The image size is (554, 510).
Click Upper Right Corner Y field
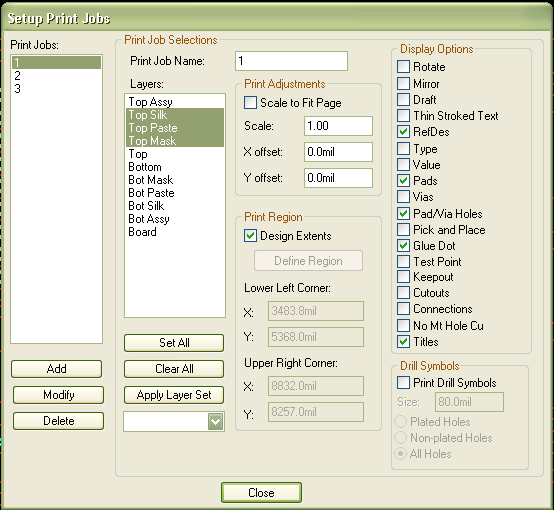pos(316,412)
